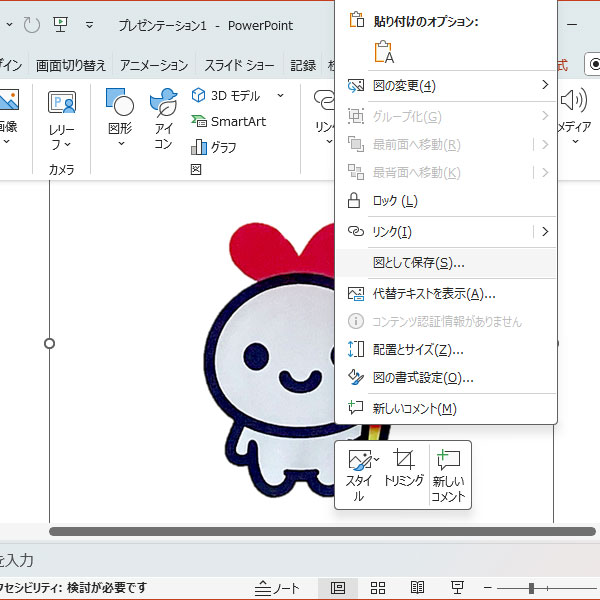
Task: Expand the レリーフ dropdown chevron
Action: tap(68, 145)
